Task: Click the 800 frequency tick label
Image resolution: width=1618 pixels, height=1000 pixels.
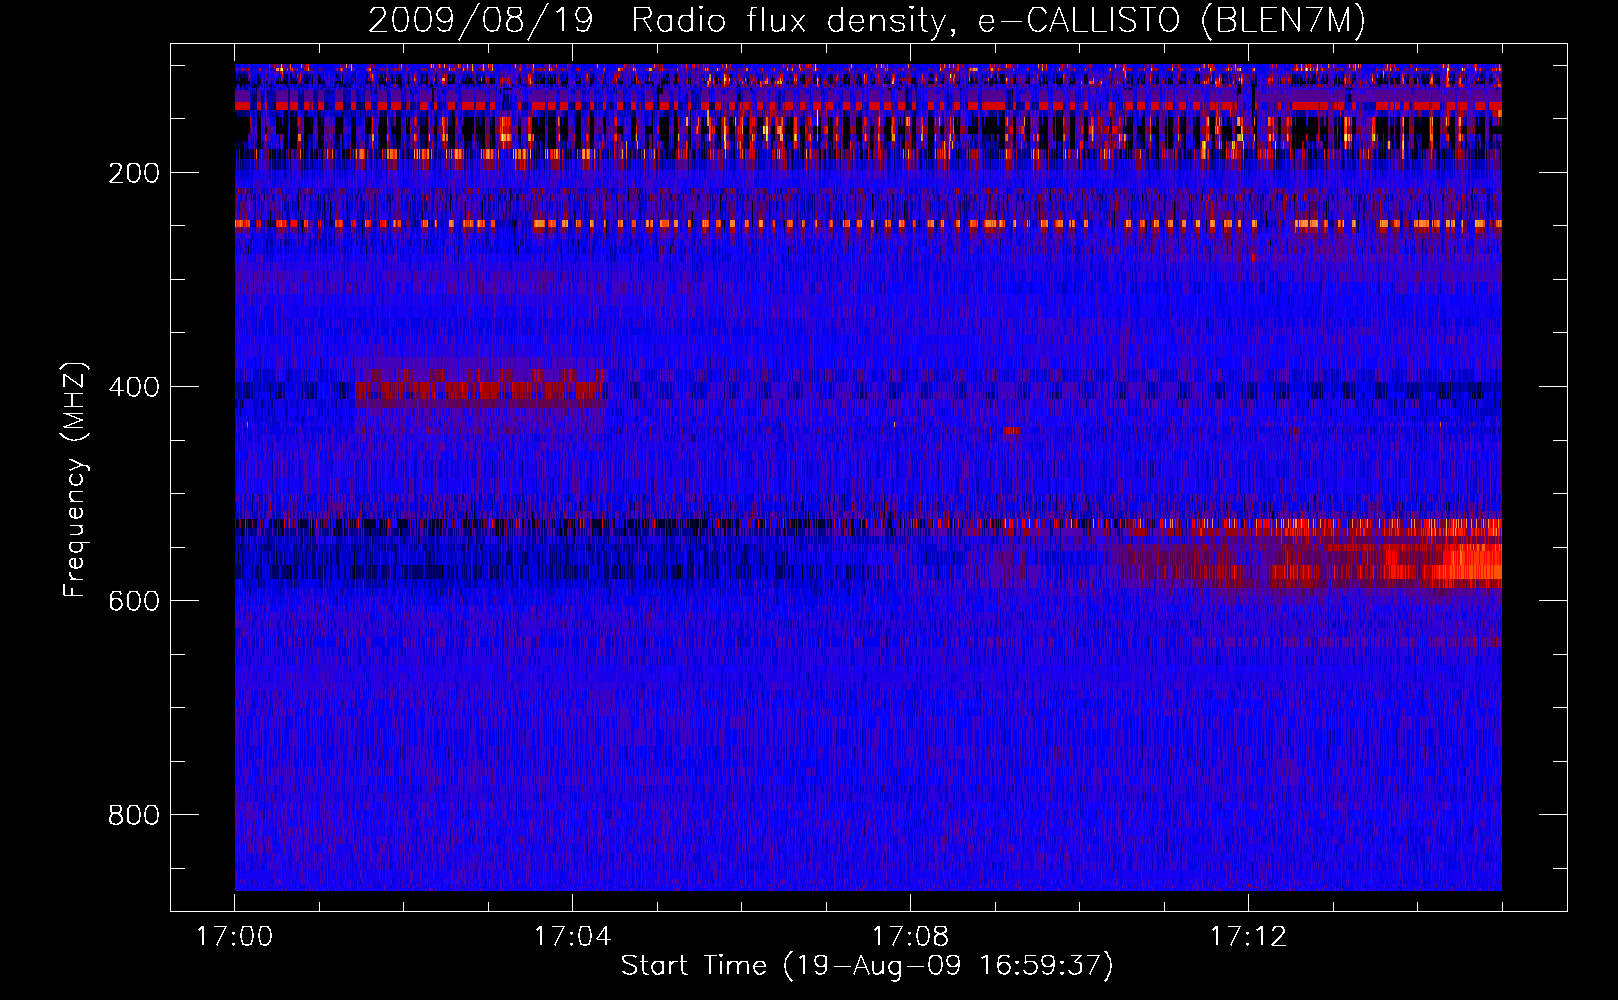Action: pos(134,815)
